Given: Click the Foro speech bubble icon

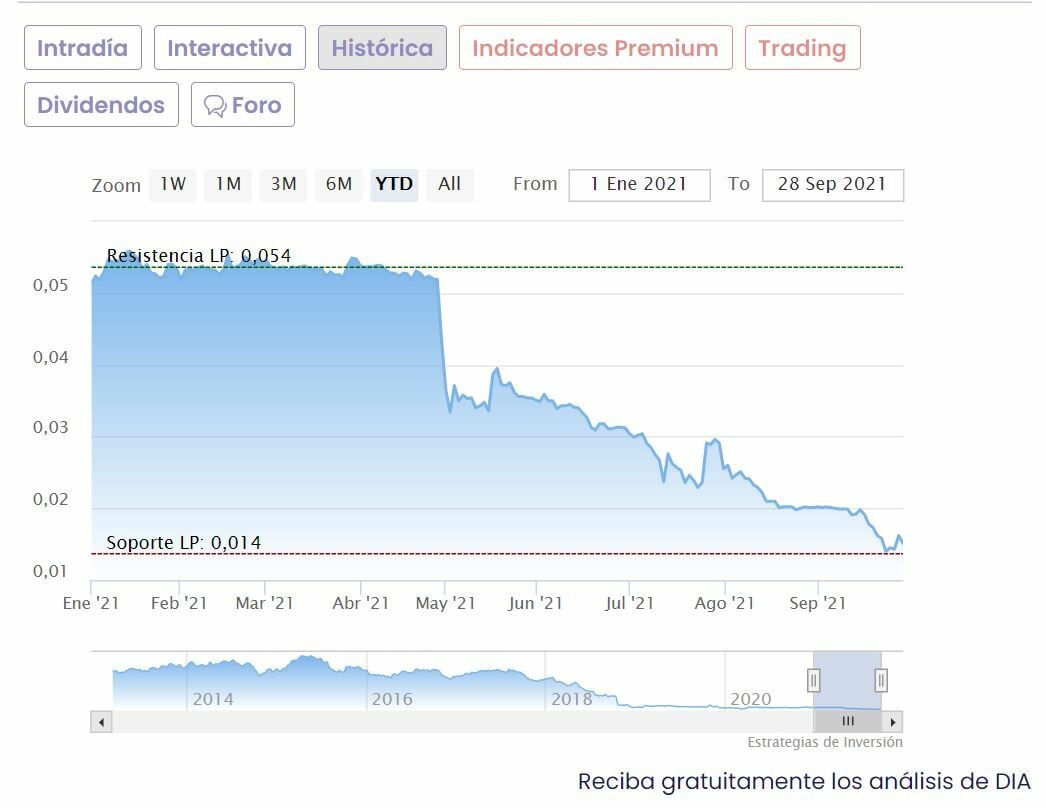Looking at the screenshot, I should tap(214, 106).
